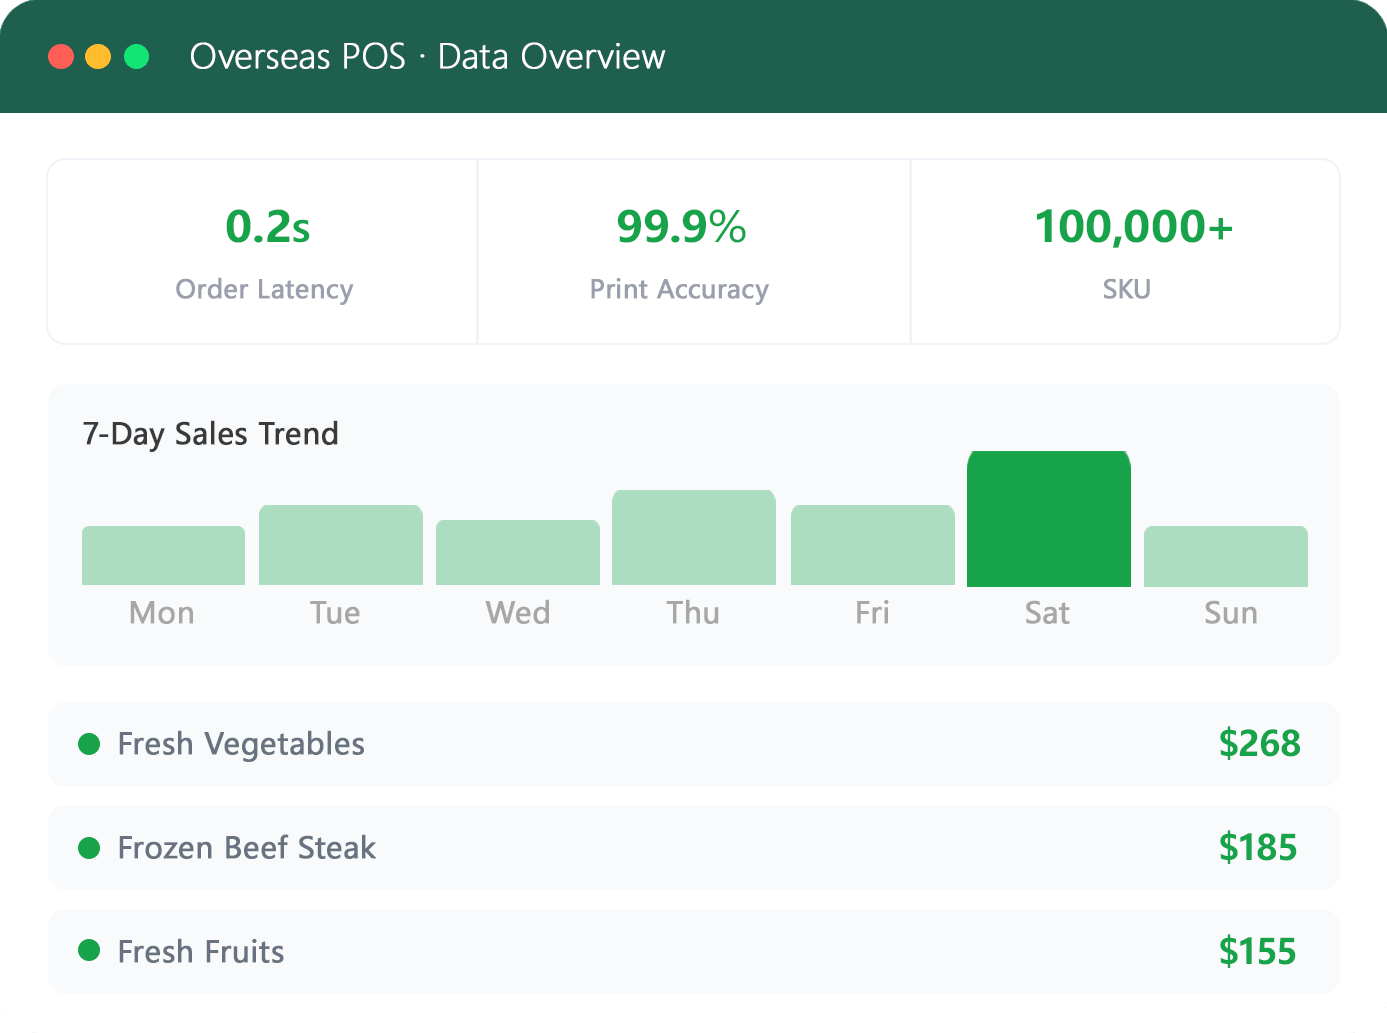Screen dimensions: 1387x1033
Task: Click the red window close dot
Action: pos(61,56)
